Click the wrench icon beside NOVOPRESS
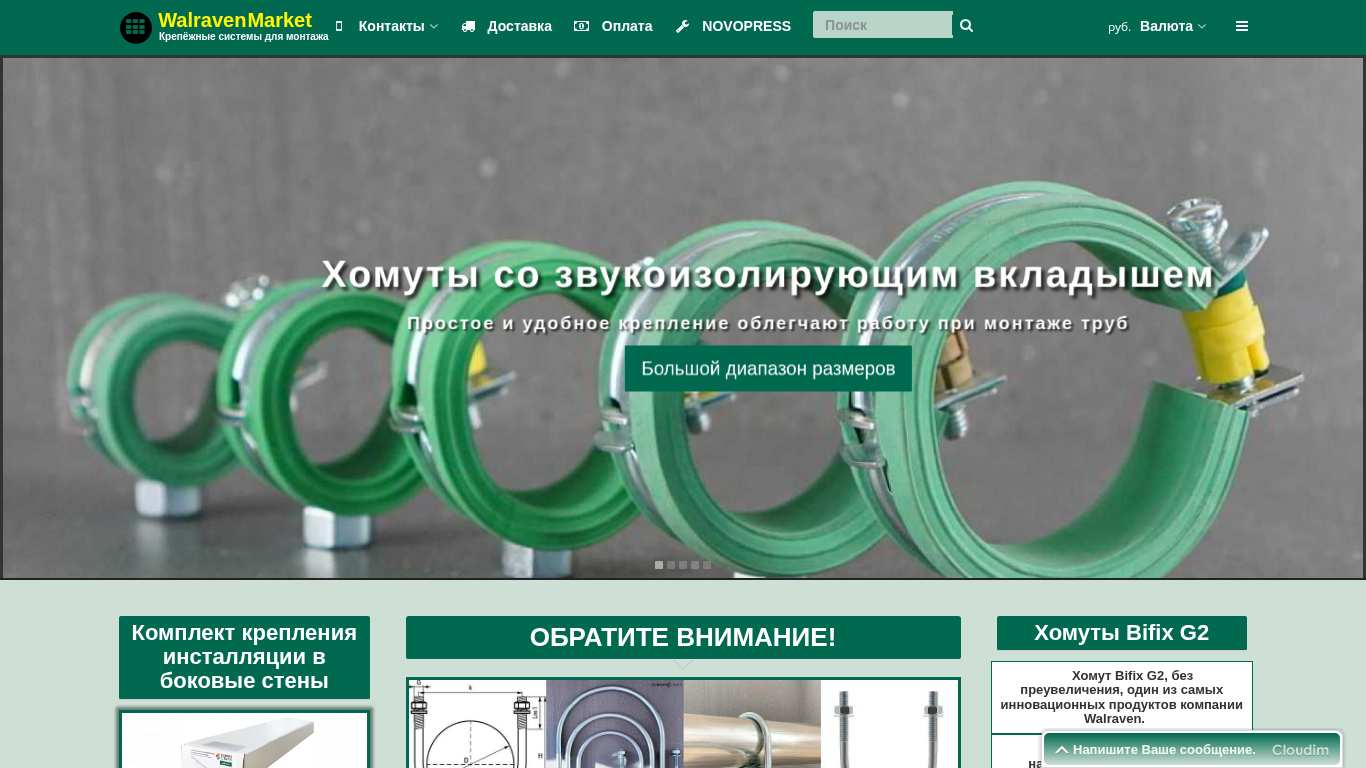This screenshot has width=1366, height=768. 683,26
